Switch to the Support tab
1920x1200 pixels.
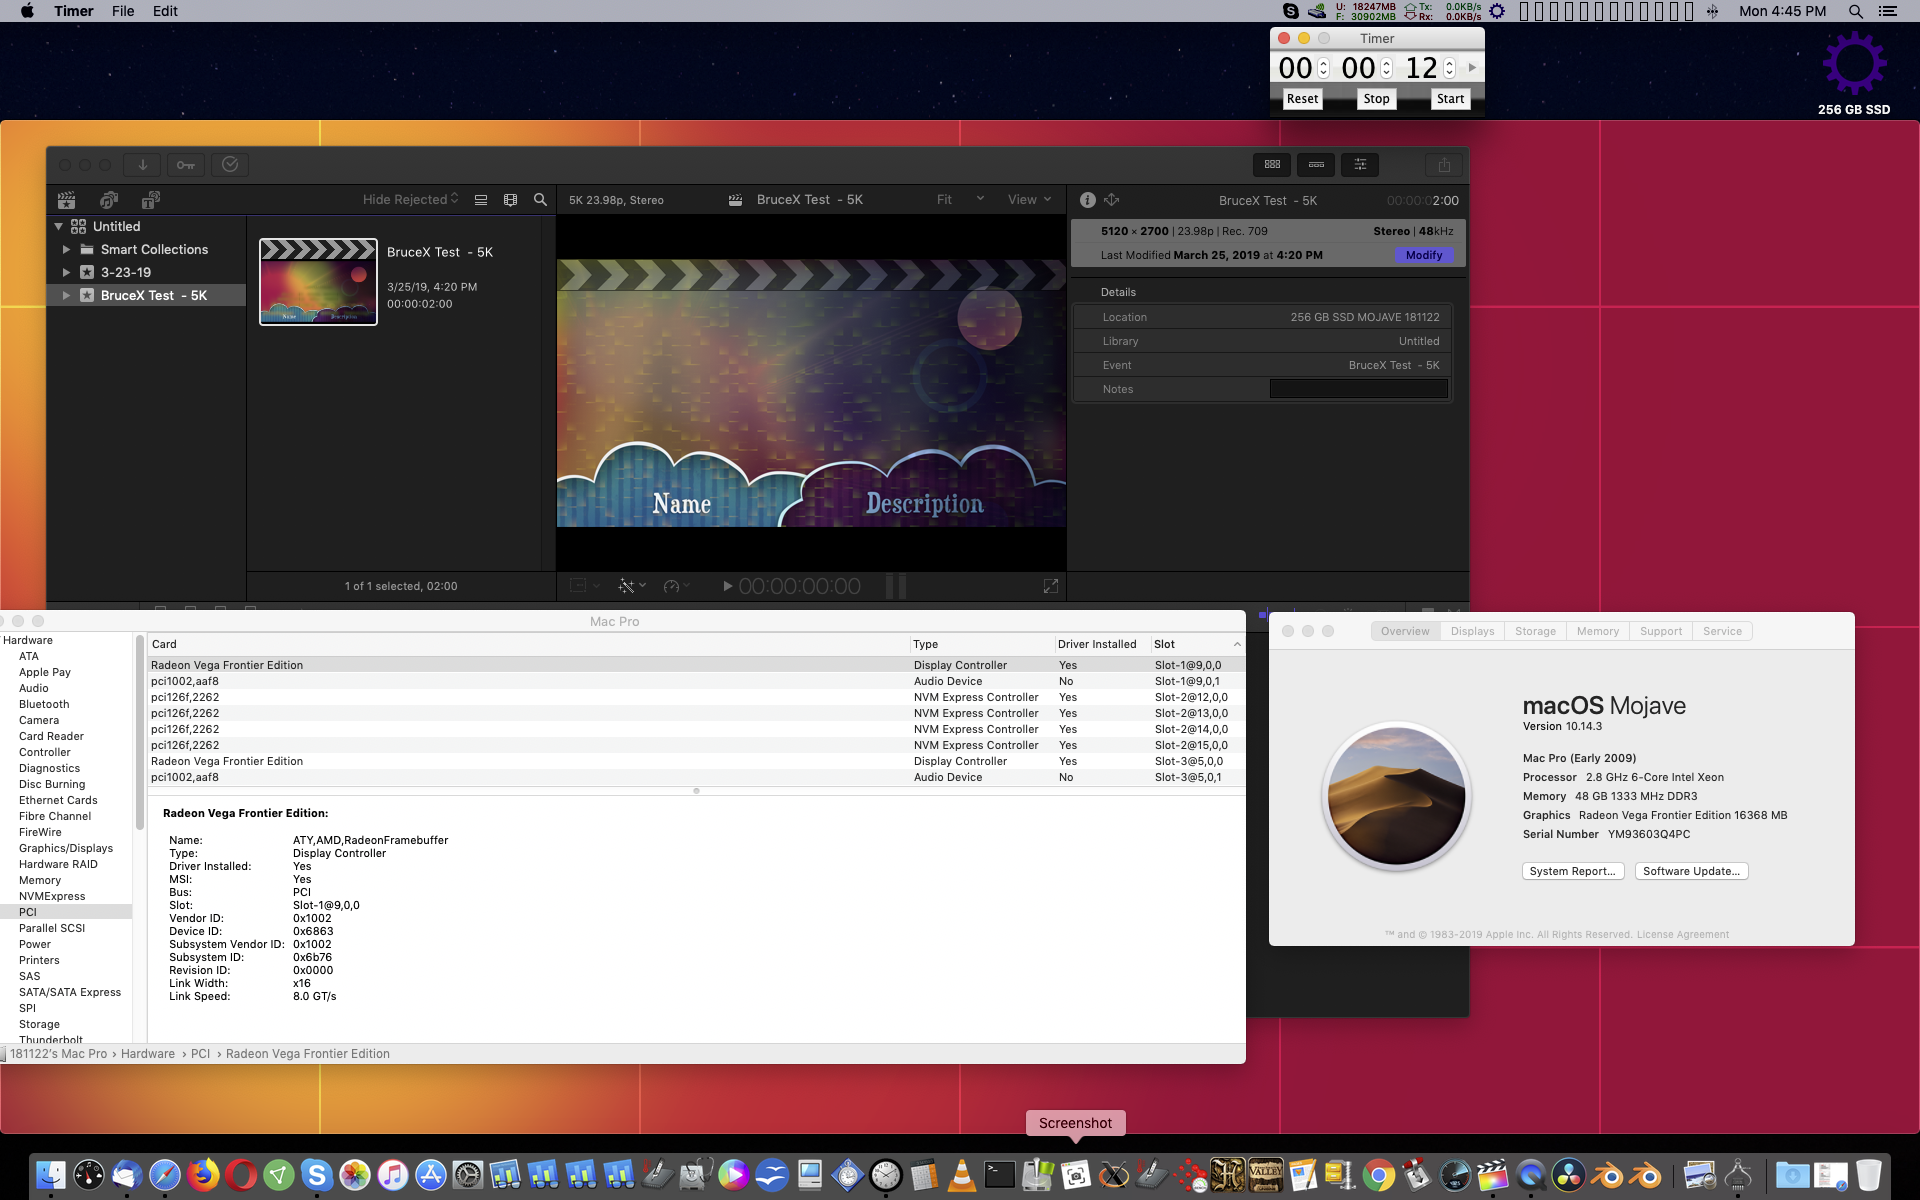point(1661,631)
